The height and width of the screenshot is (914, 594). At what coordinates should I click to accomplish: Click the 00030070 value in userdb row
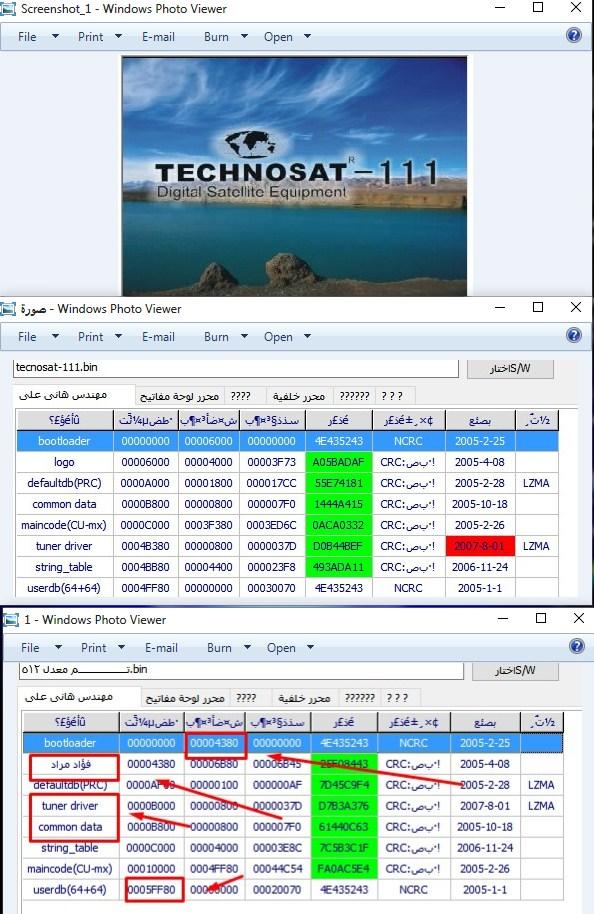coord(271,588)
